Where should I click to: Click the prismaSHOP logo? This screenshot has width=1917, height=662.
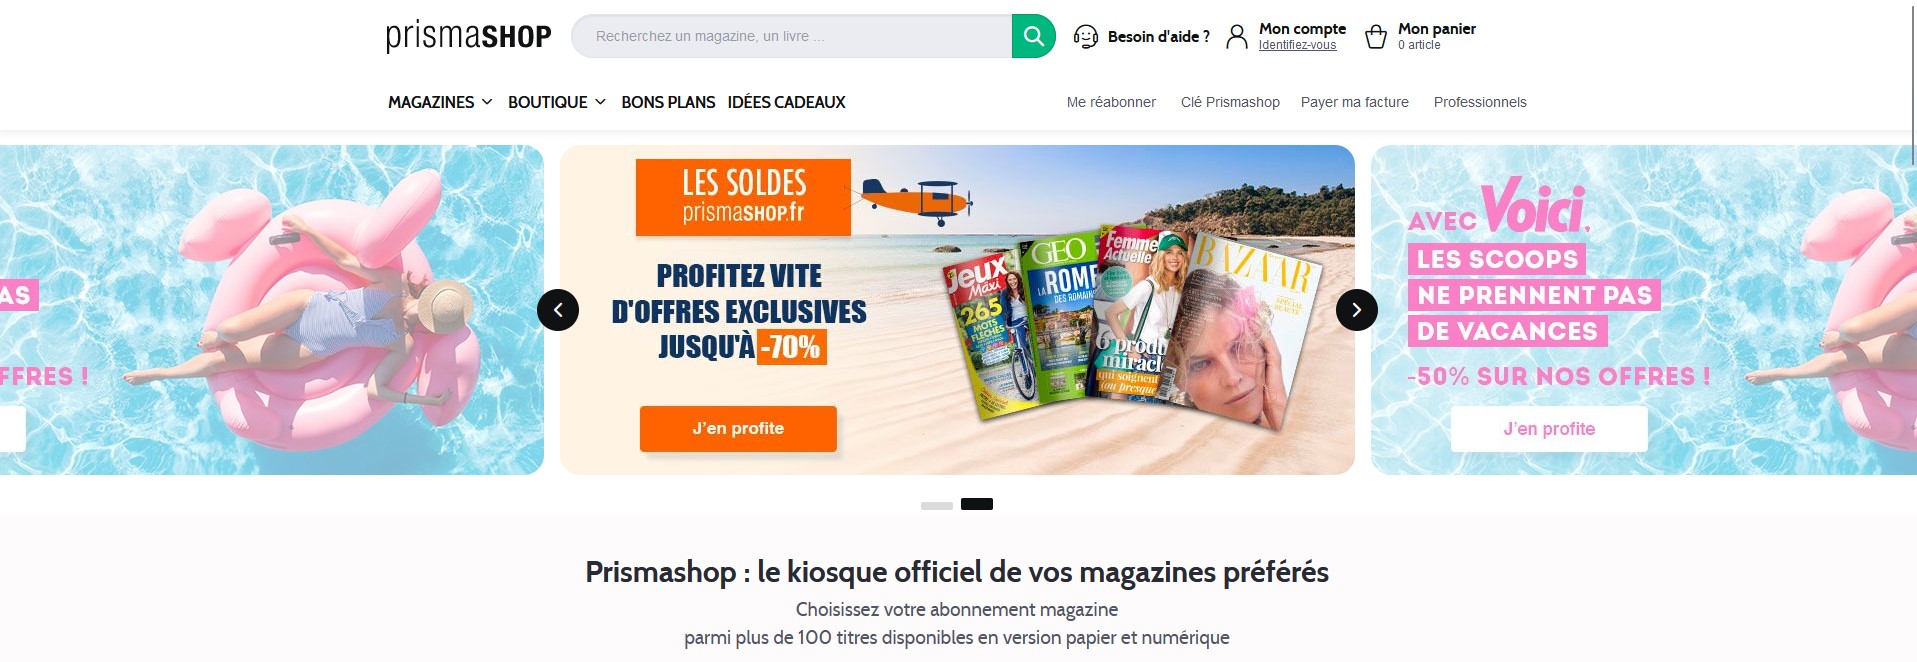click(x=469, y=36)
